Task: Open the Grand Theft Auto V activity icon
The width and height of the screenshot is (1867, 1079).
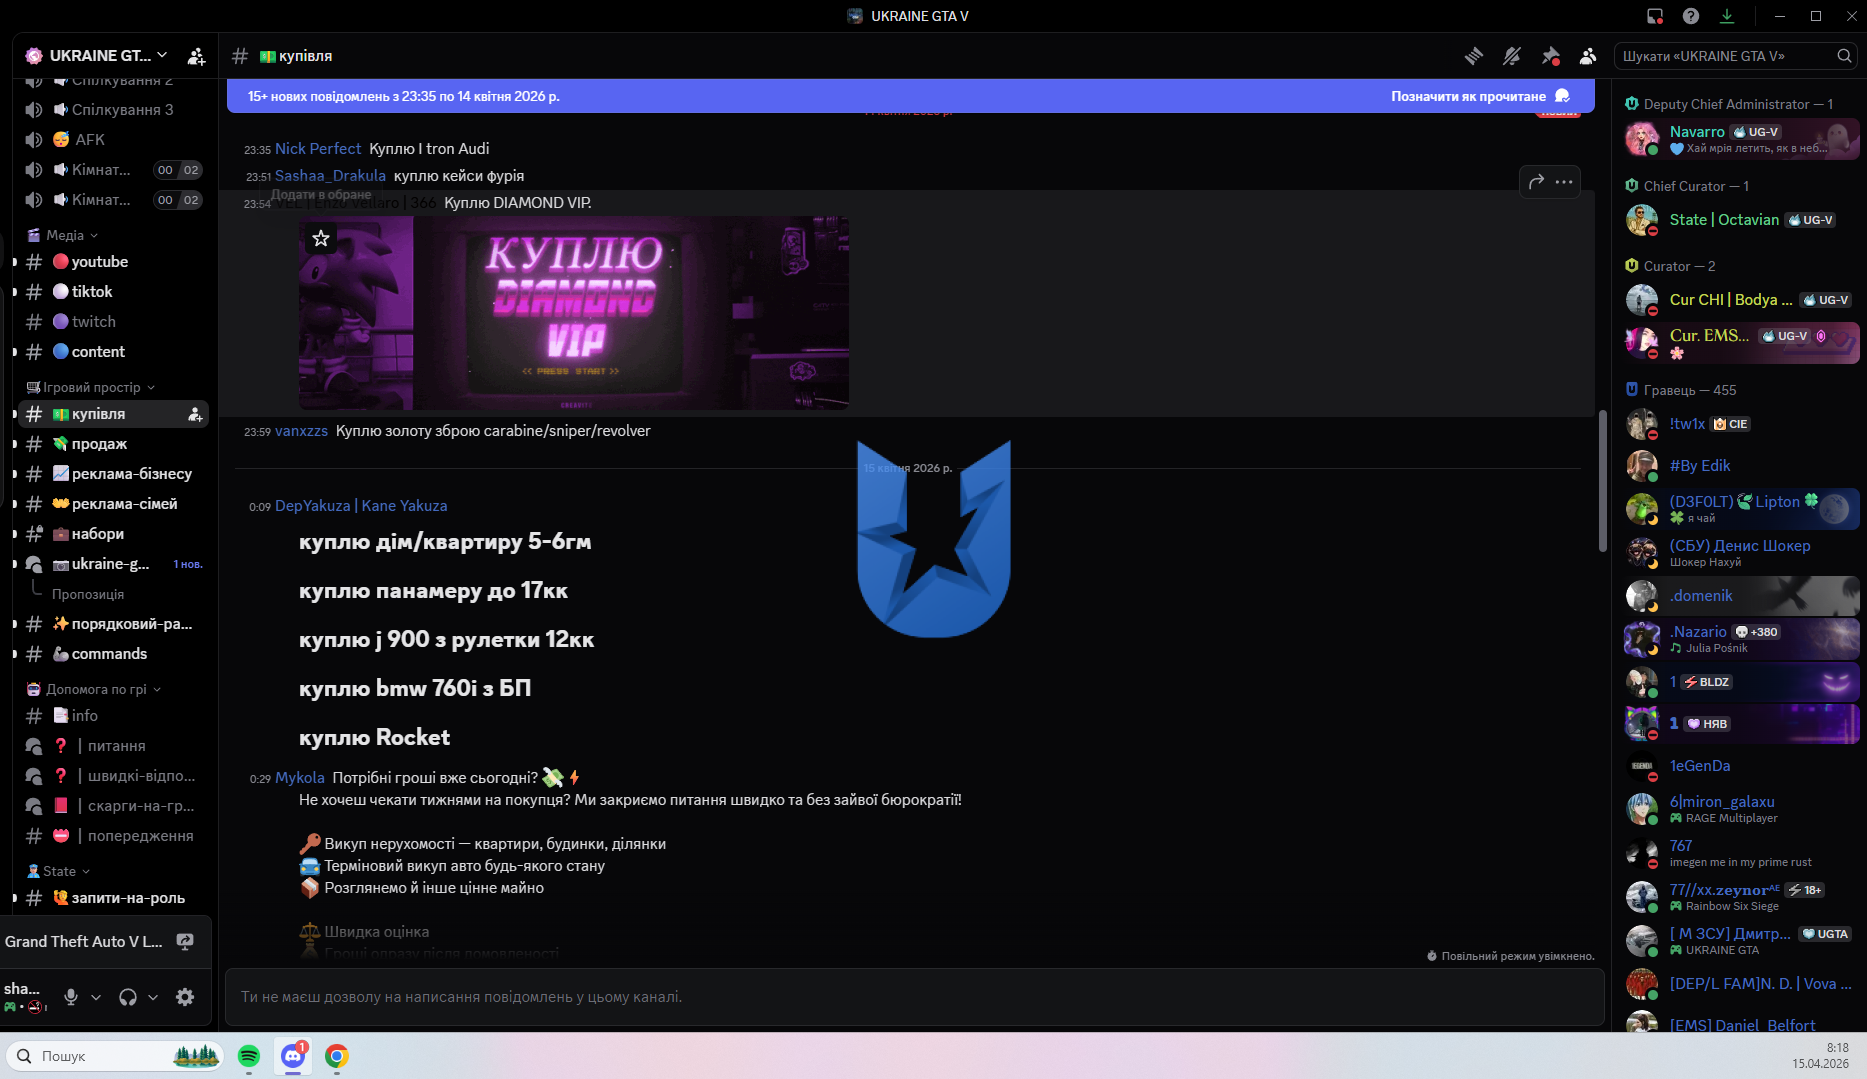Action: point(185,941)
